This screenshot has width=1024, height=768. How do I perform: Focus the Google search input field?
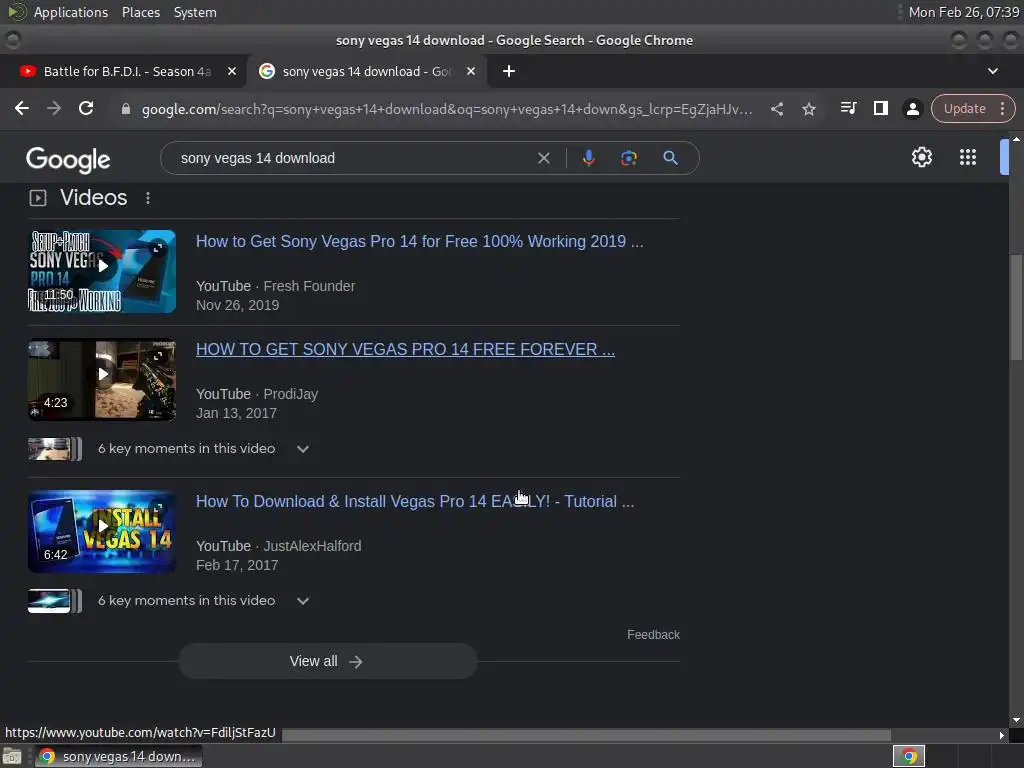point(356,158)
